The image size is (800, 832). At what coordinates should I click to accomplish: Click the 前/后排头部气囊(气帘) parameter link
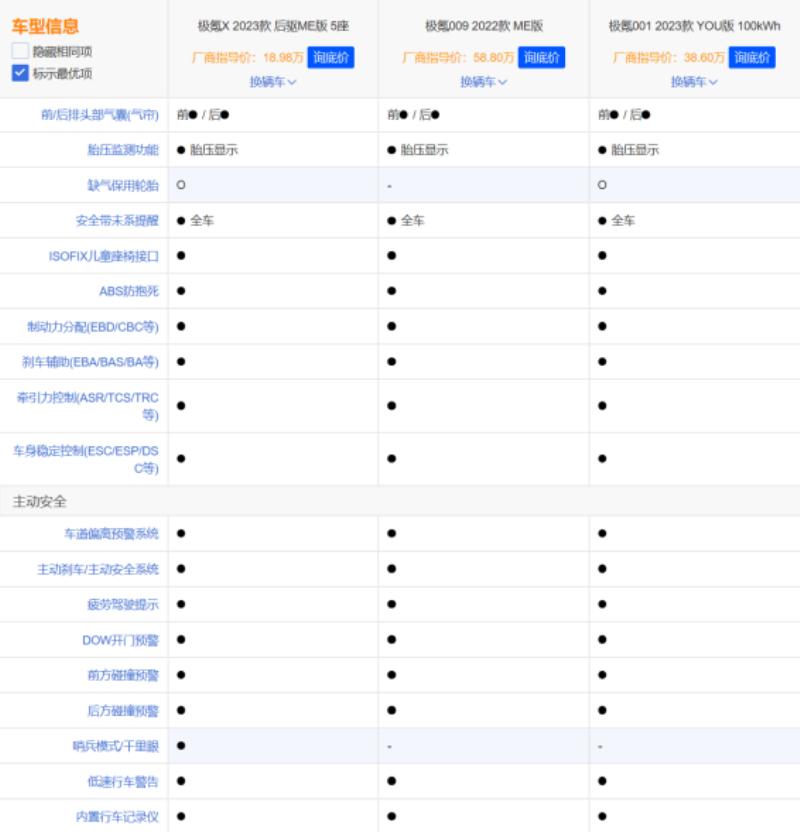pos(100,115)
